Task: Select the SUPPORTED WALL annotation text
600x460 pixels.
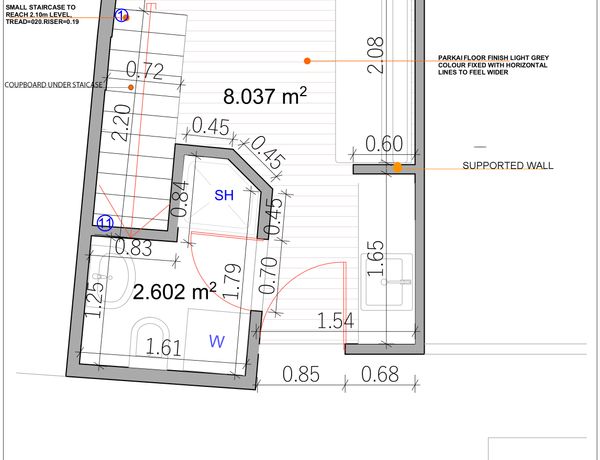Action: [x=505, y=166]
